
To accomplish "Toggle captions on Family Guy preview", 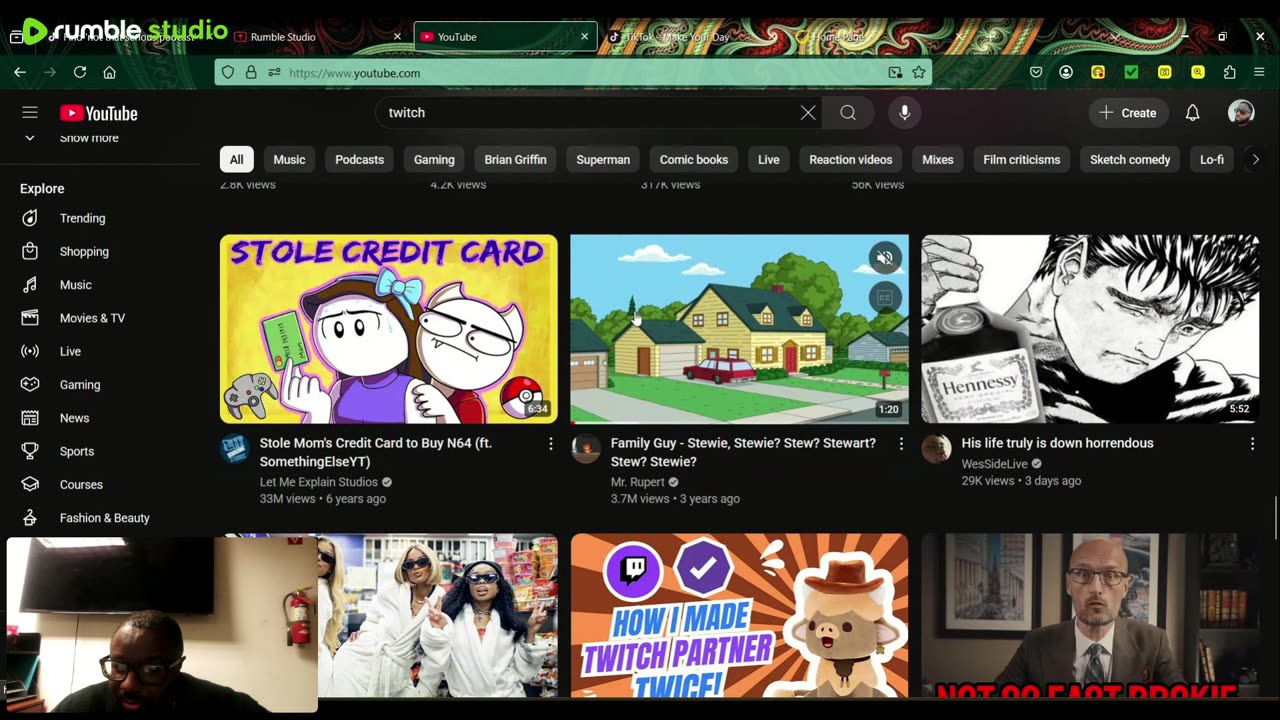I will click(885, 298).
